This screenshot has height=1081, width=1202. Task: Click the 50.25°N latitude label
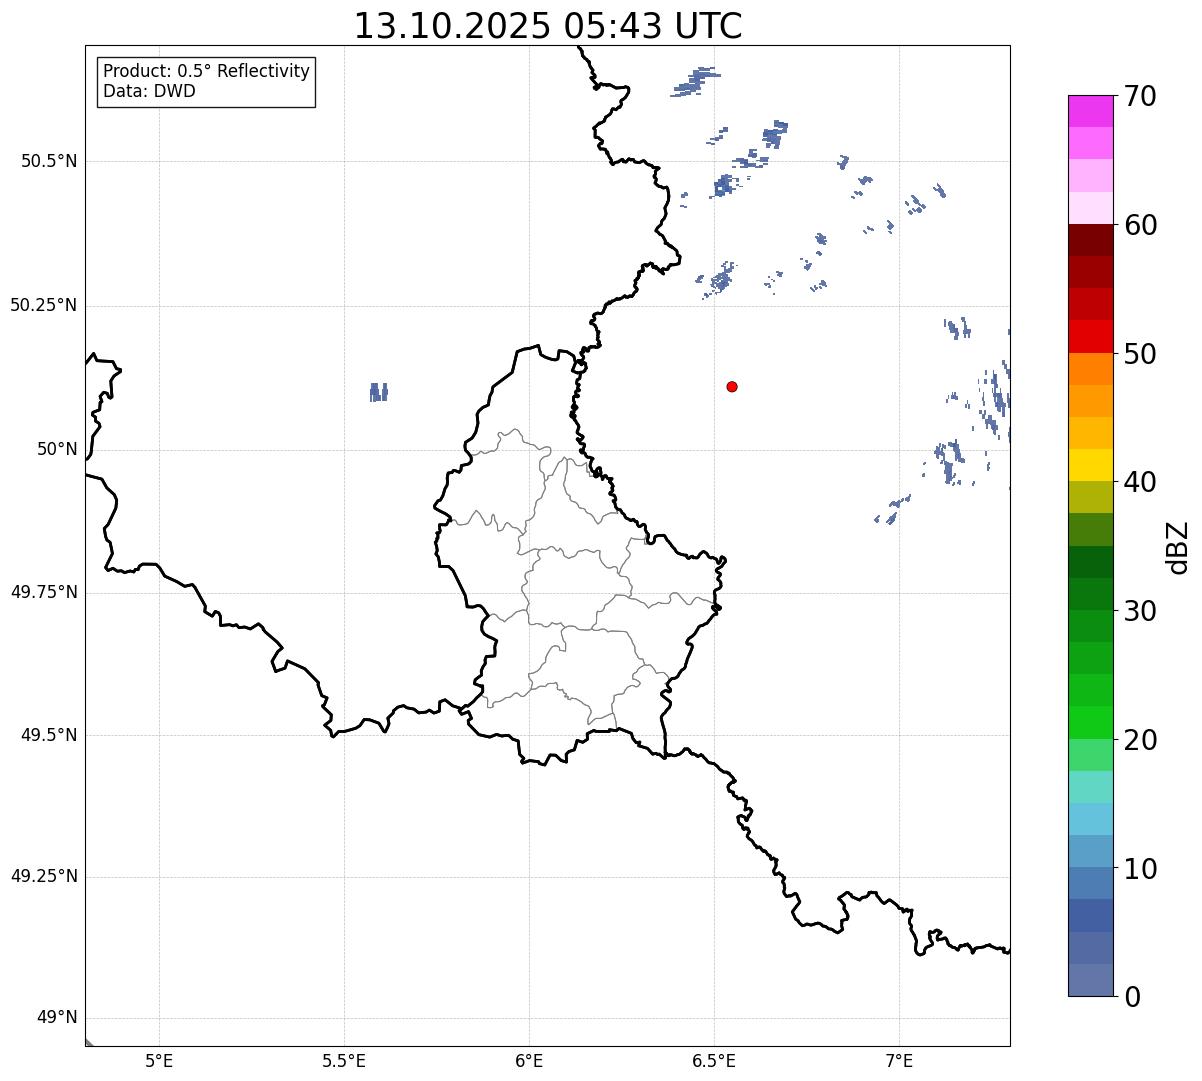(44, 305)
